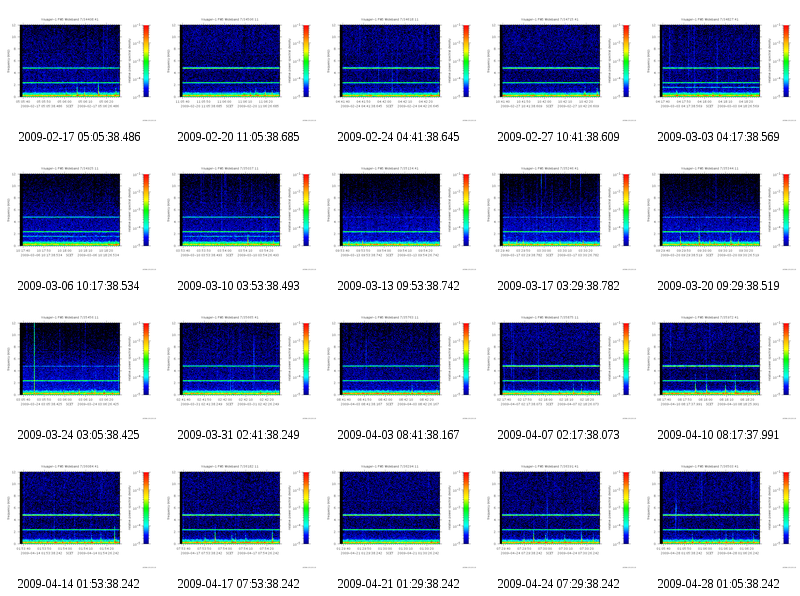Click the caption text 2009-04-17 07:53:38.242
Image resolution: width=800 pixels, height=596 pixels.
tap(238, 584)
